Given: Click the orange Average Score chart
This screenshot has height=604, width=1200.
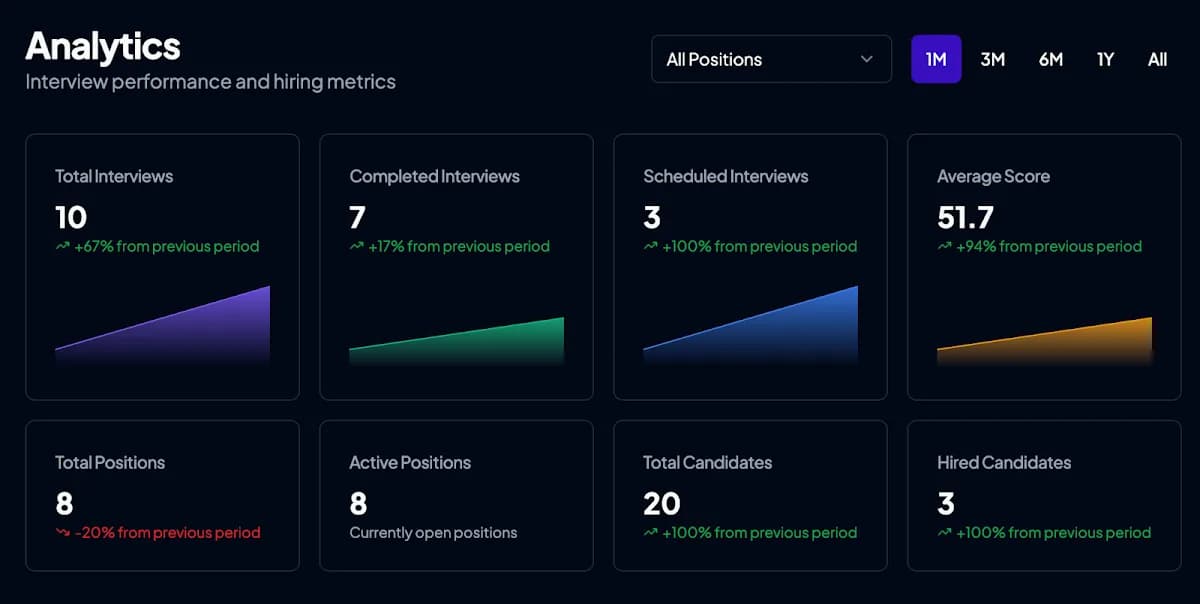Looking at the screenshot, I should 1044,342.
